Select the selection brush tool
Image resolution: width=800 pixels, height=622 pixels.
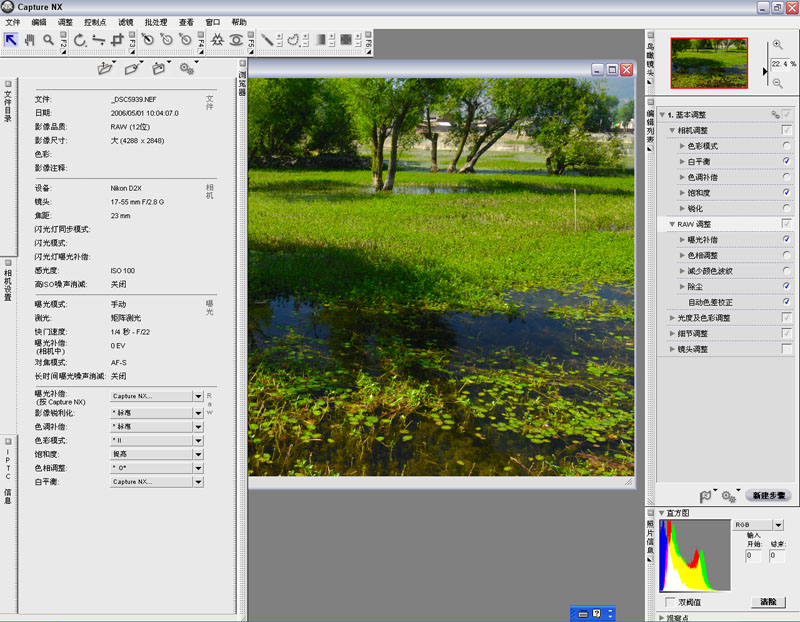pyautogui.click(x=267, y=40)
